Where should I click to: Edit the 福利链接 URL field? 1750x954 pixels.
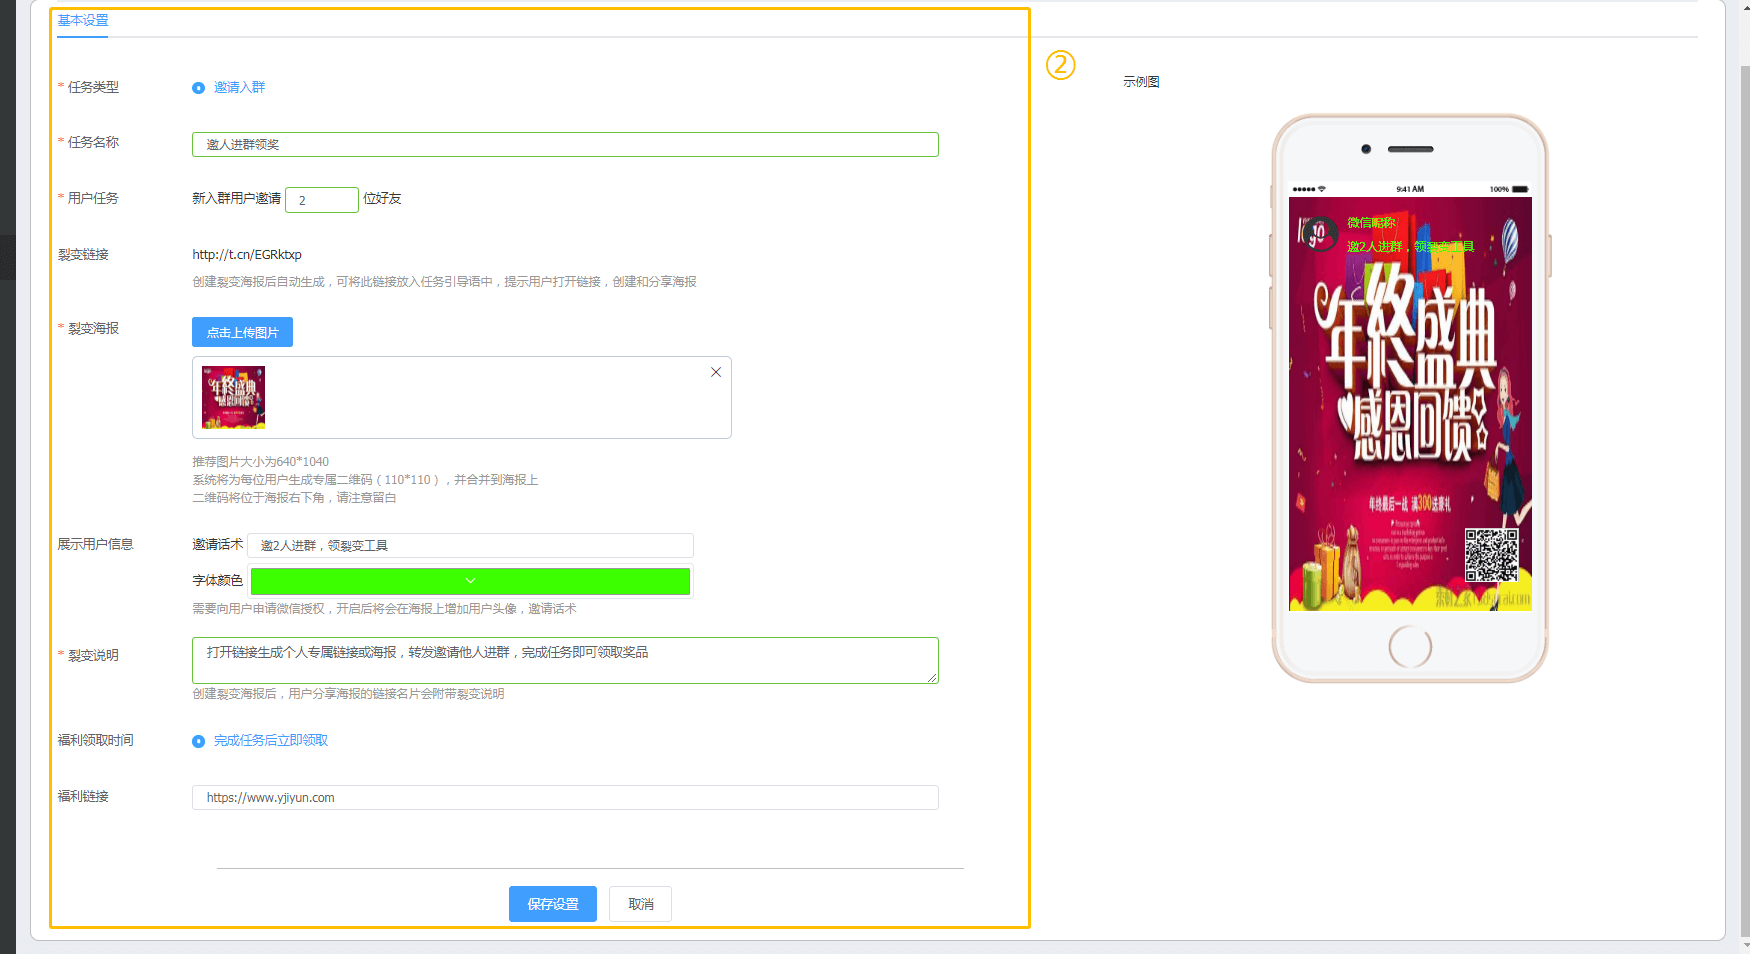click(565, 798)
